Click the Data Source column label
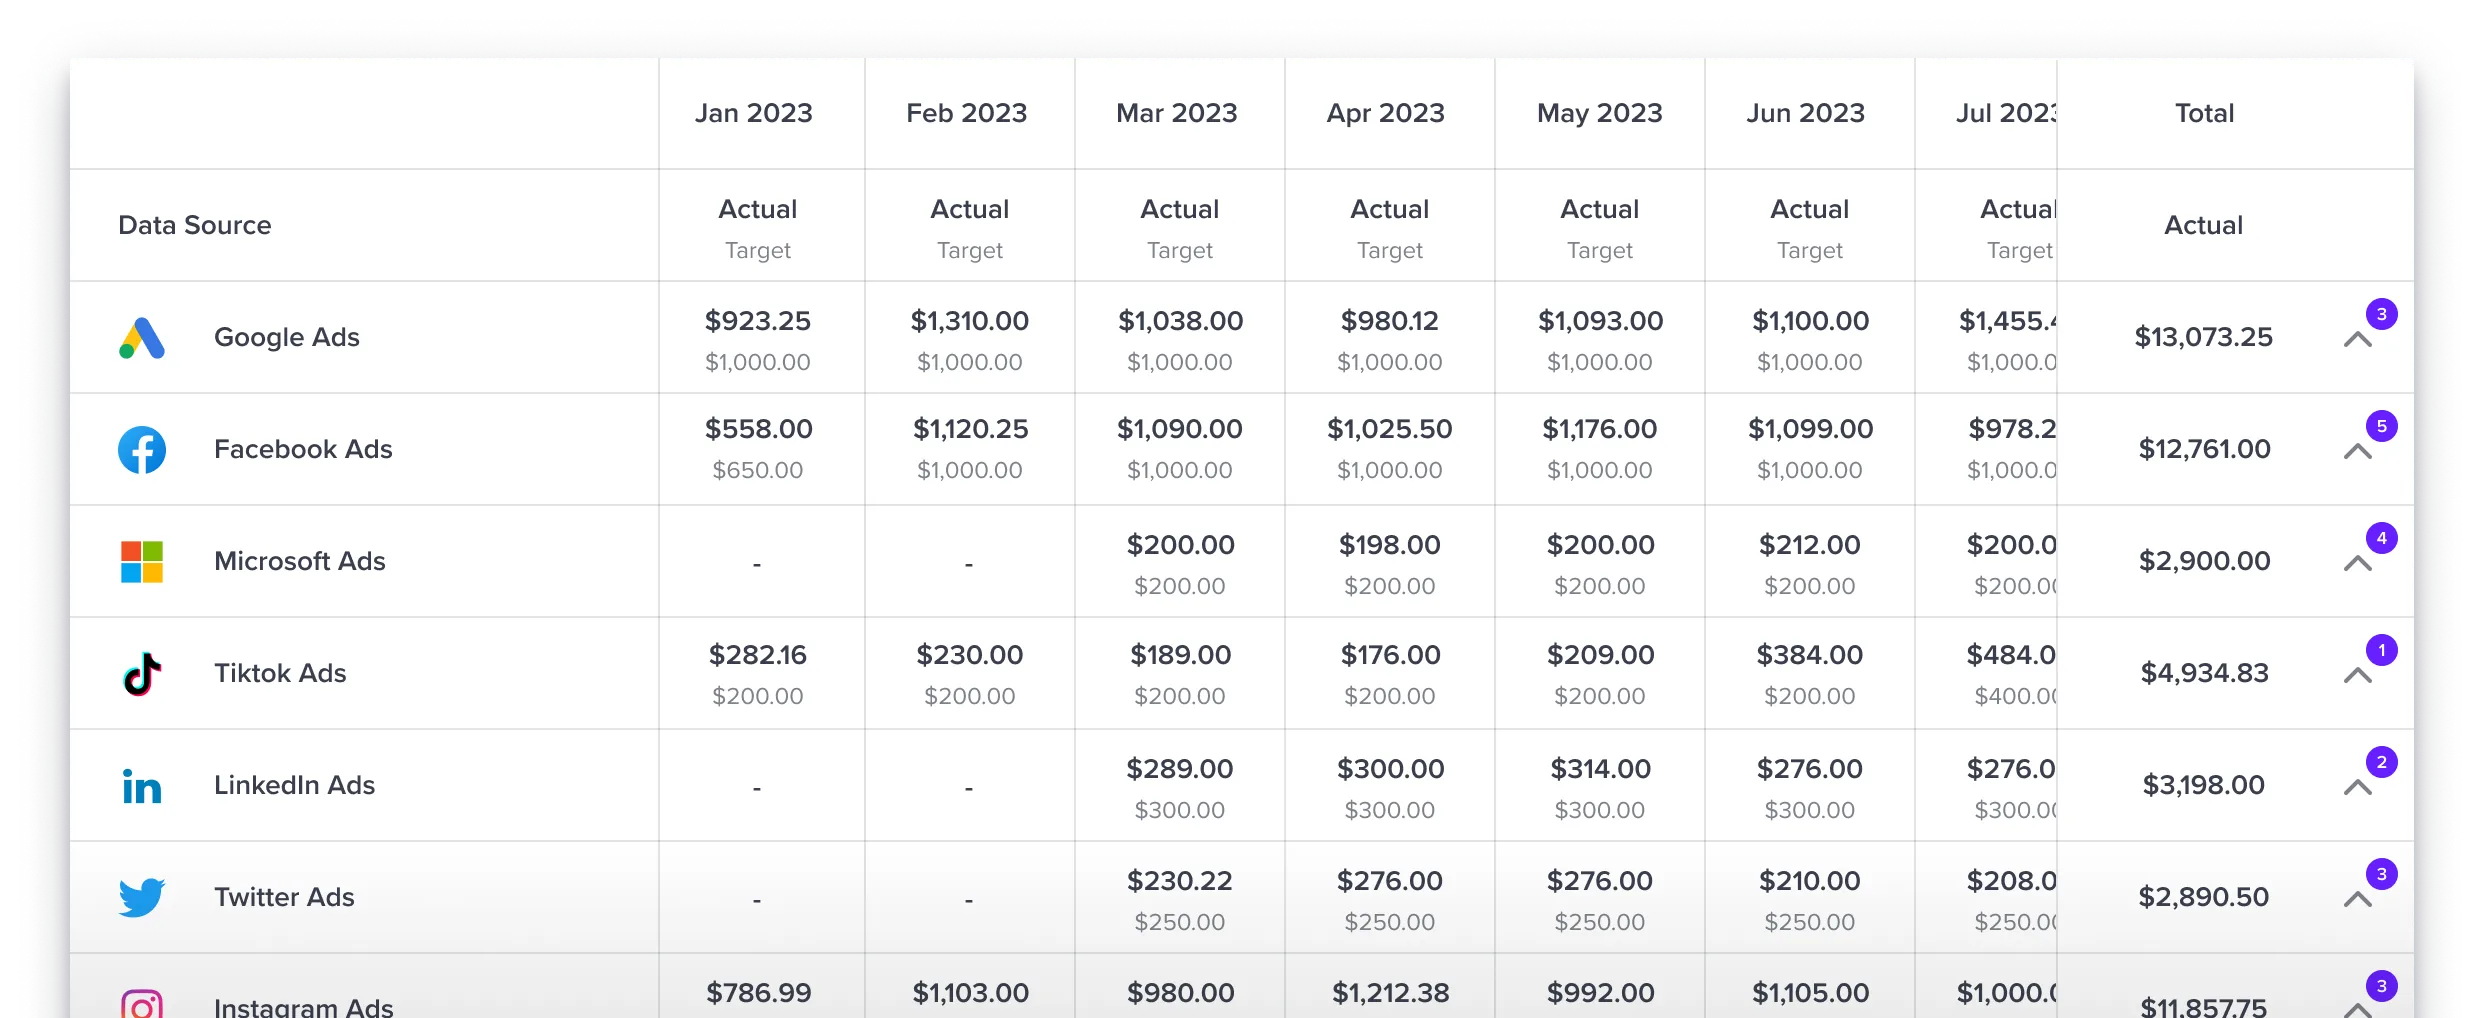The image size is (2484, 1018). point(194,225)
